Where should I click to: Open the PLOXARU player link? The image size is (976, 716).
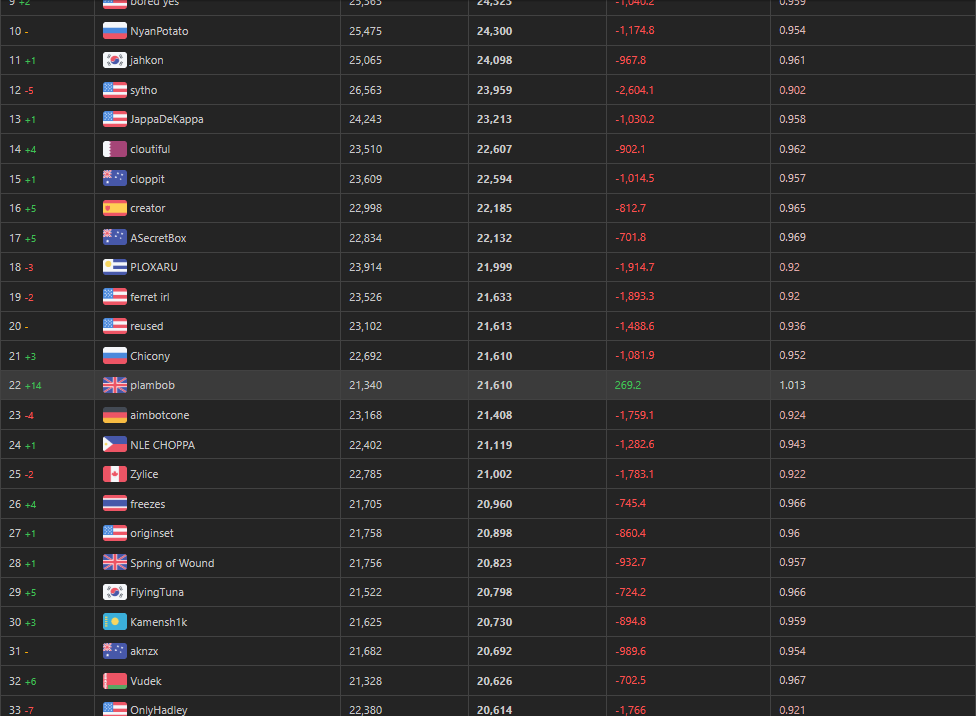[154, 267]
